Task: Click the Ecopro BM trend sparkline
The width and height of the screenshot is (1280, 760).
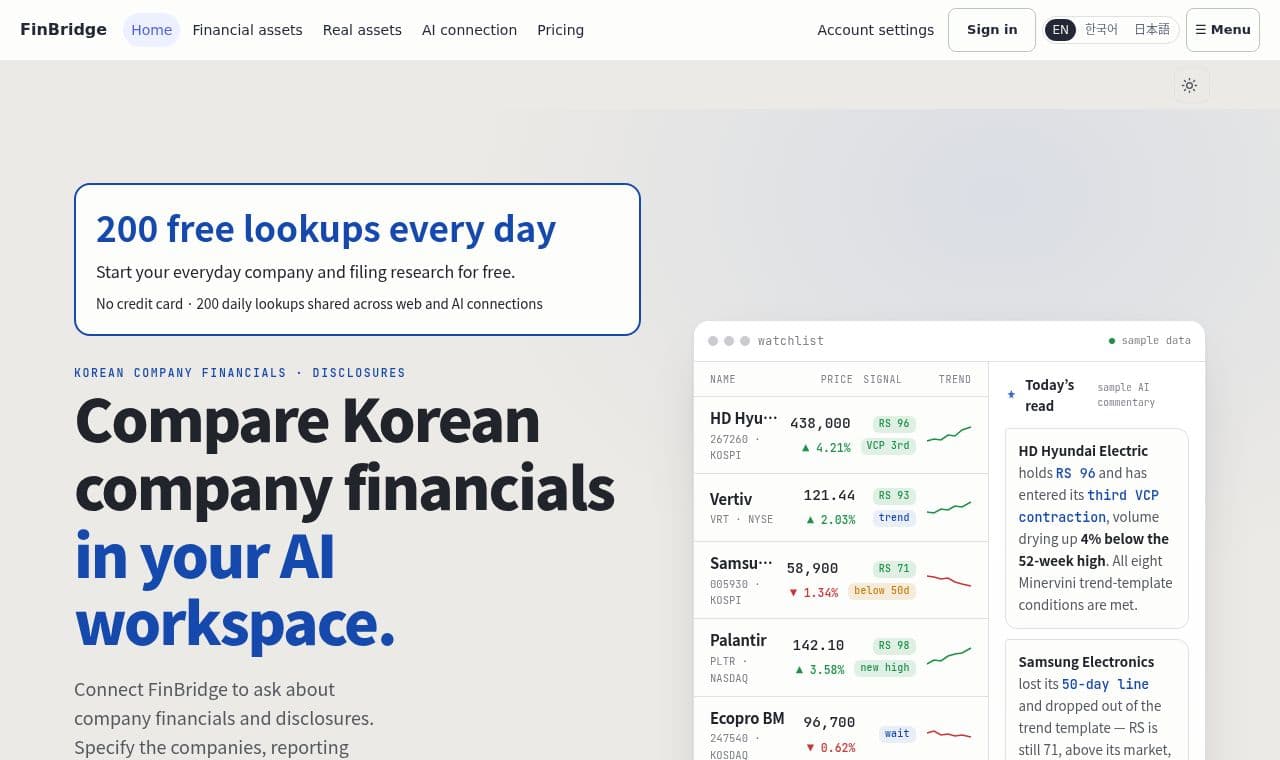Action: pos(949,734)
